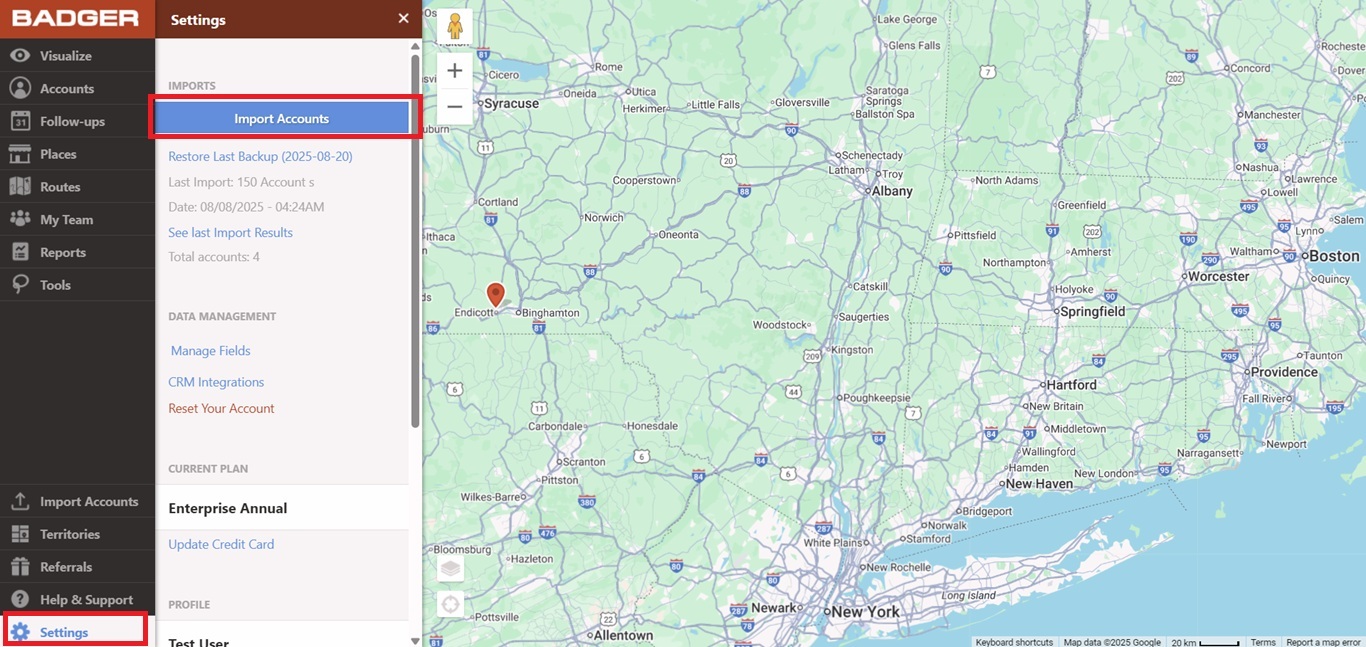This screenshot has width=1366, height=647.
Task: Click the Albany label on map
Action: (x=892, y=191)
